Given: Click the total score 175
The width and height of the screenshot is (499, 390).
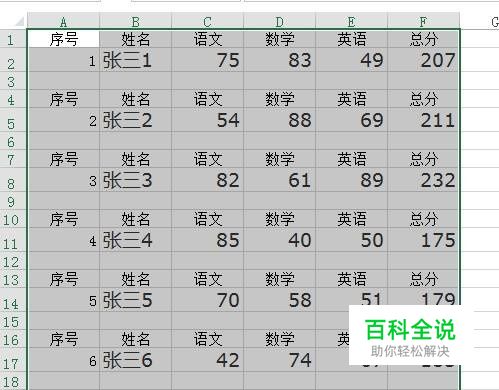Looking at the screenshot, I should 423,240.
